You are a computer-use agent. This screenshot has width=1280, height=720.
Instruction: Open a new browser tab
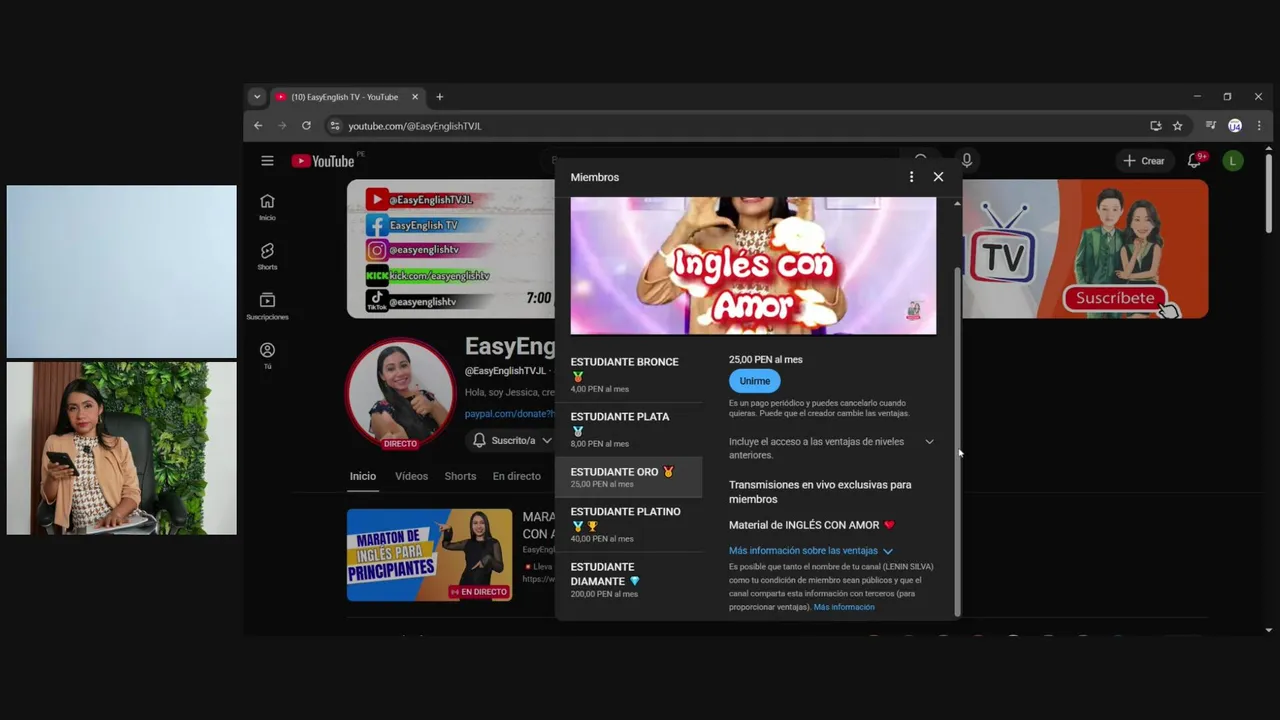[x=439, y=97]
